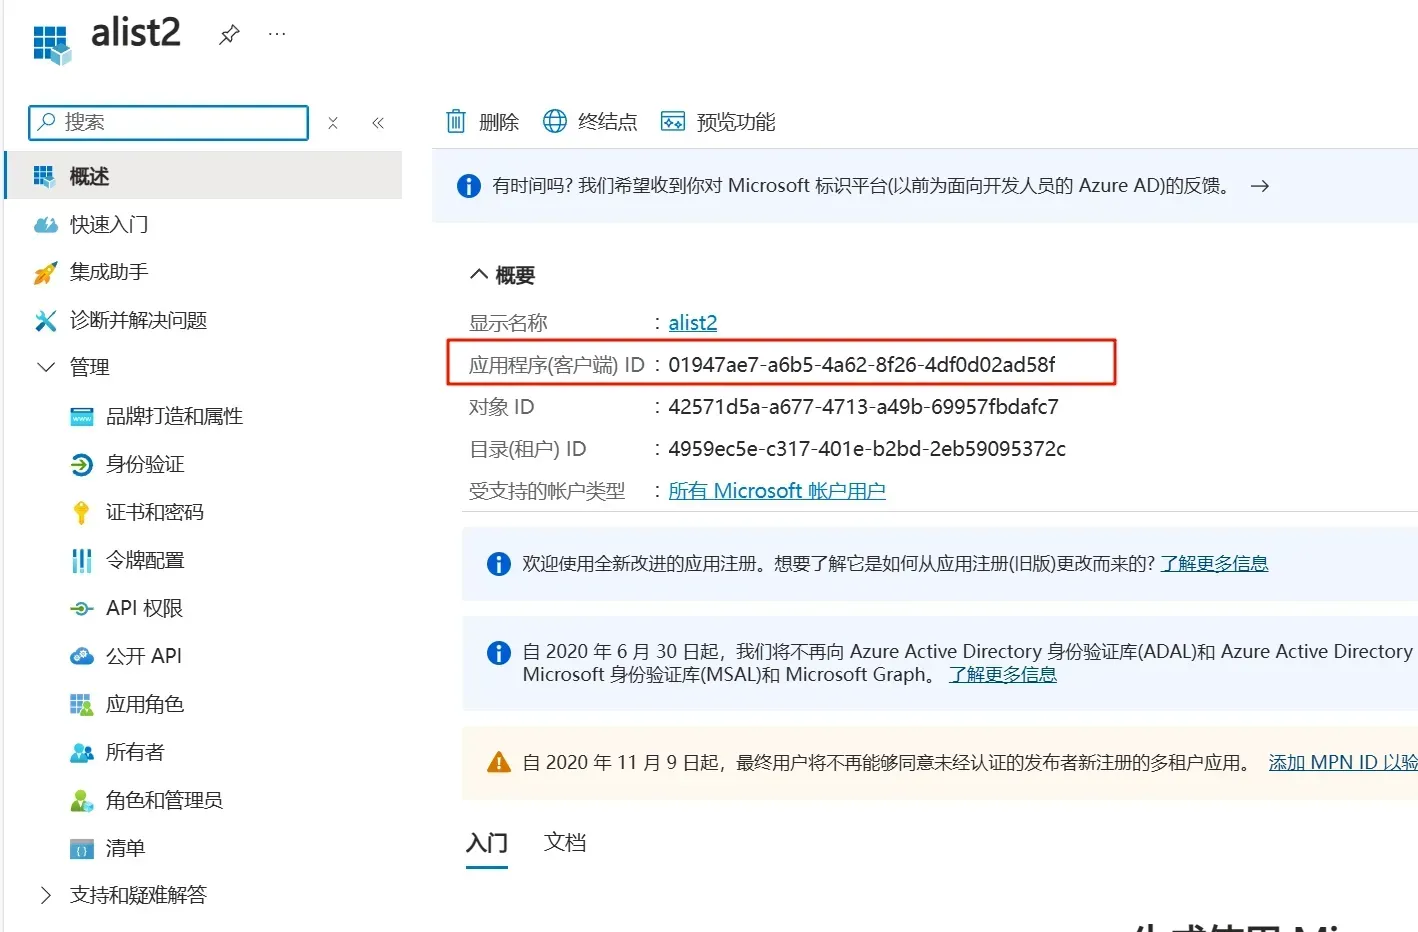Screen dimensions: 1418x932
Task: Open the more options ellipsis next to alist2
Action: (277, 34)
